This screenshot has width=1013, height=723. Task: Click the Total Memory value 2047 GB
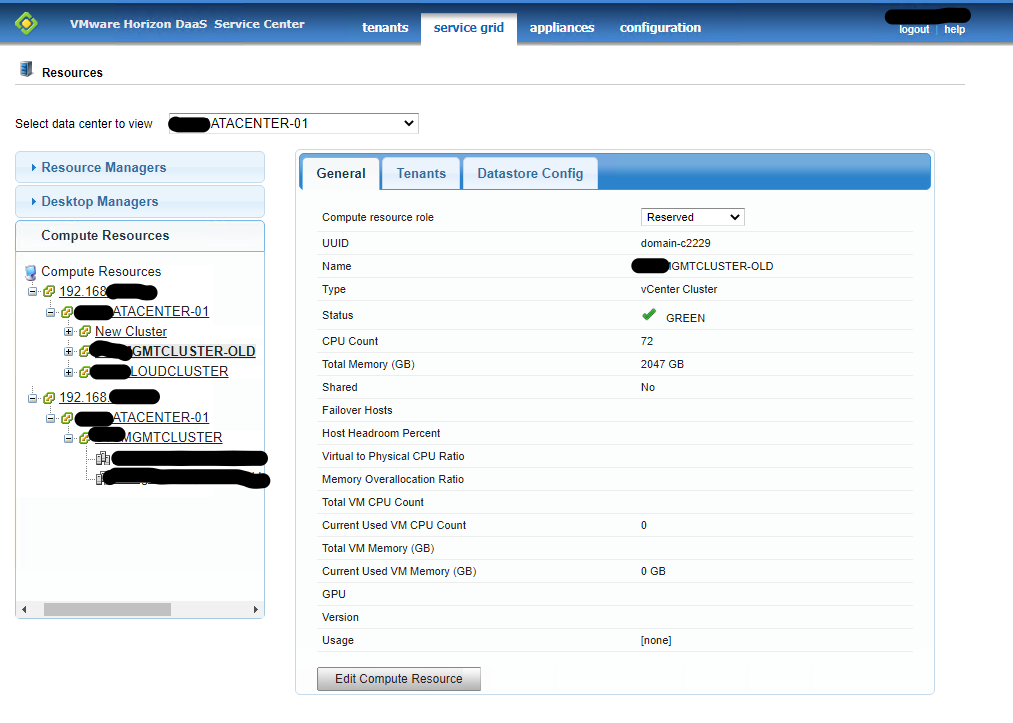click(662, 364)
